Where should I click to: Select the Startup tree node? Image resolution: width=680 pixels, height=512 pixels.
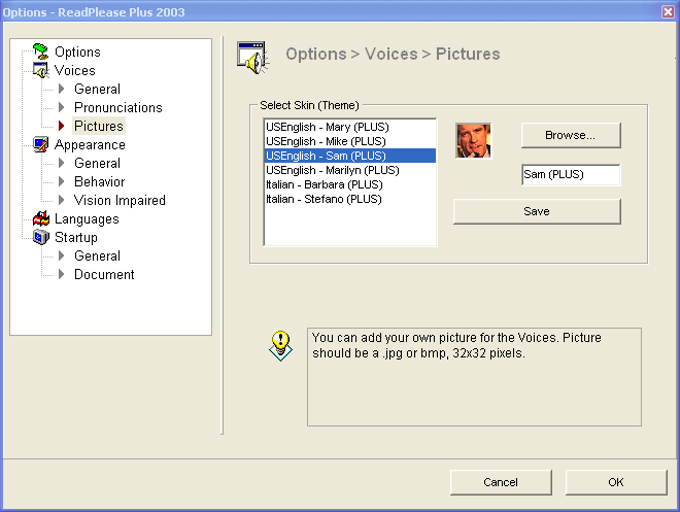[x=76, y=238]
